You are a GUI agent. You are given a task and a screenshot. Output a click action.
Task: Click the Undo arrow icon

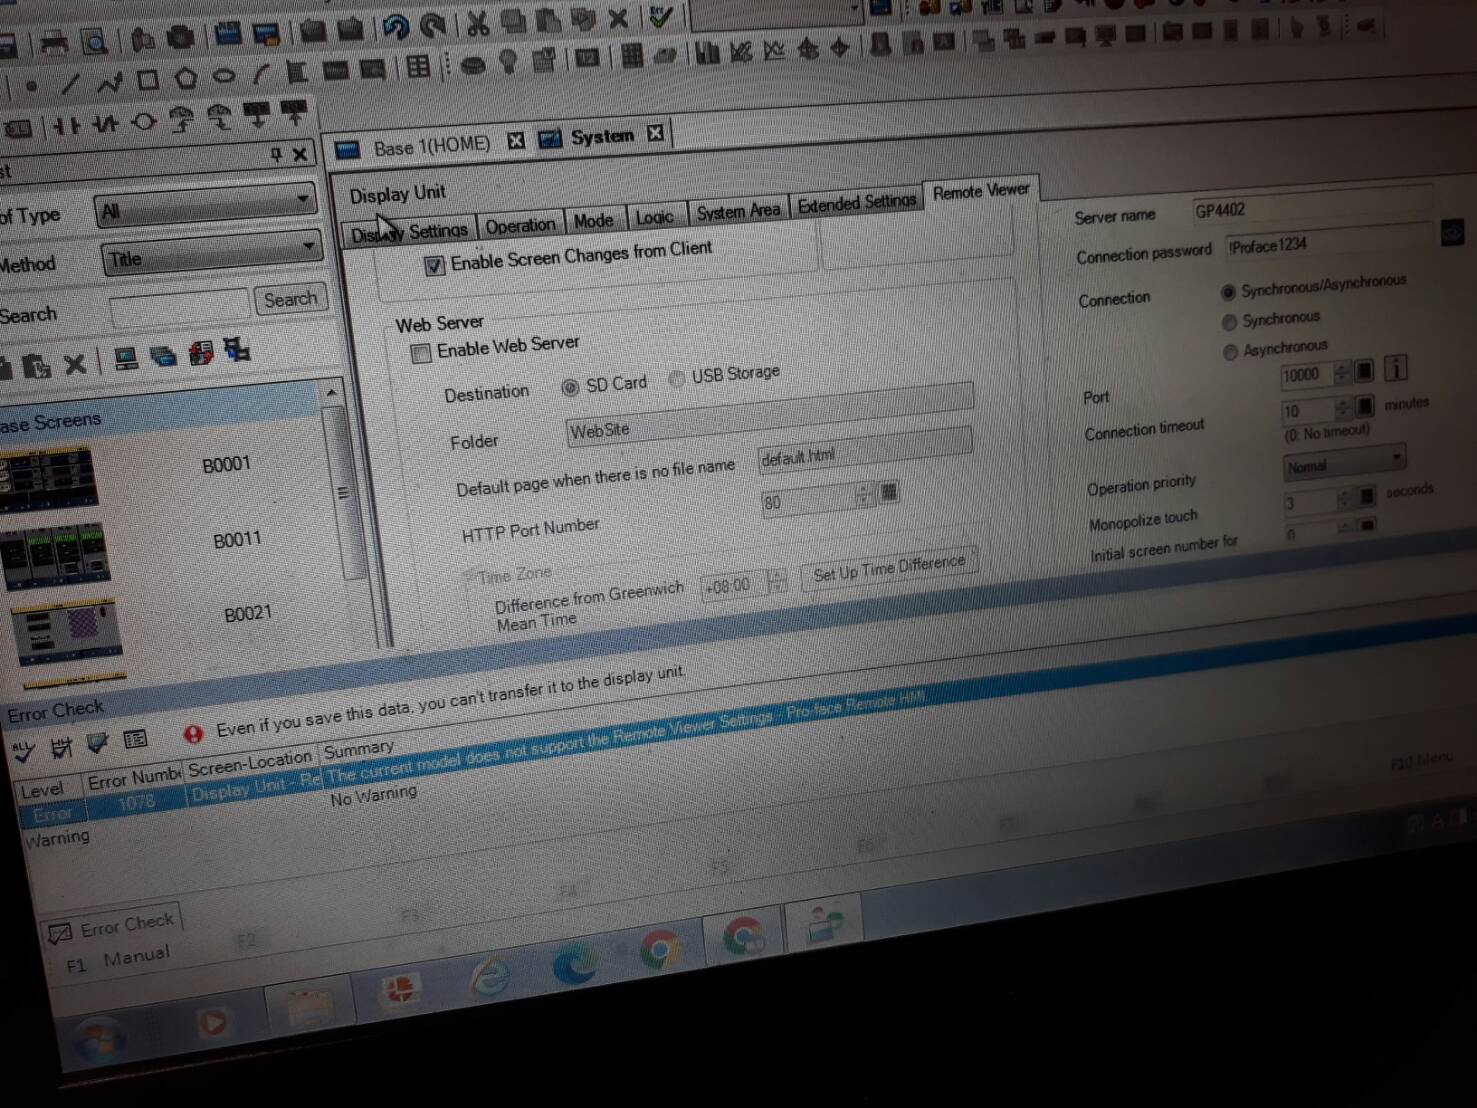point(396,26)
